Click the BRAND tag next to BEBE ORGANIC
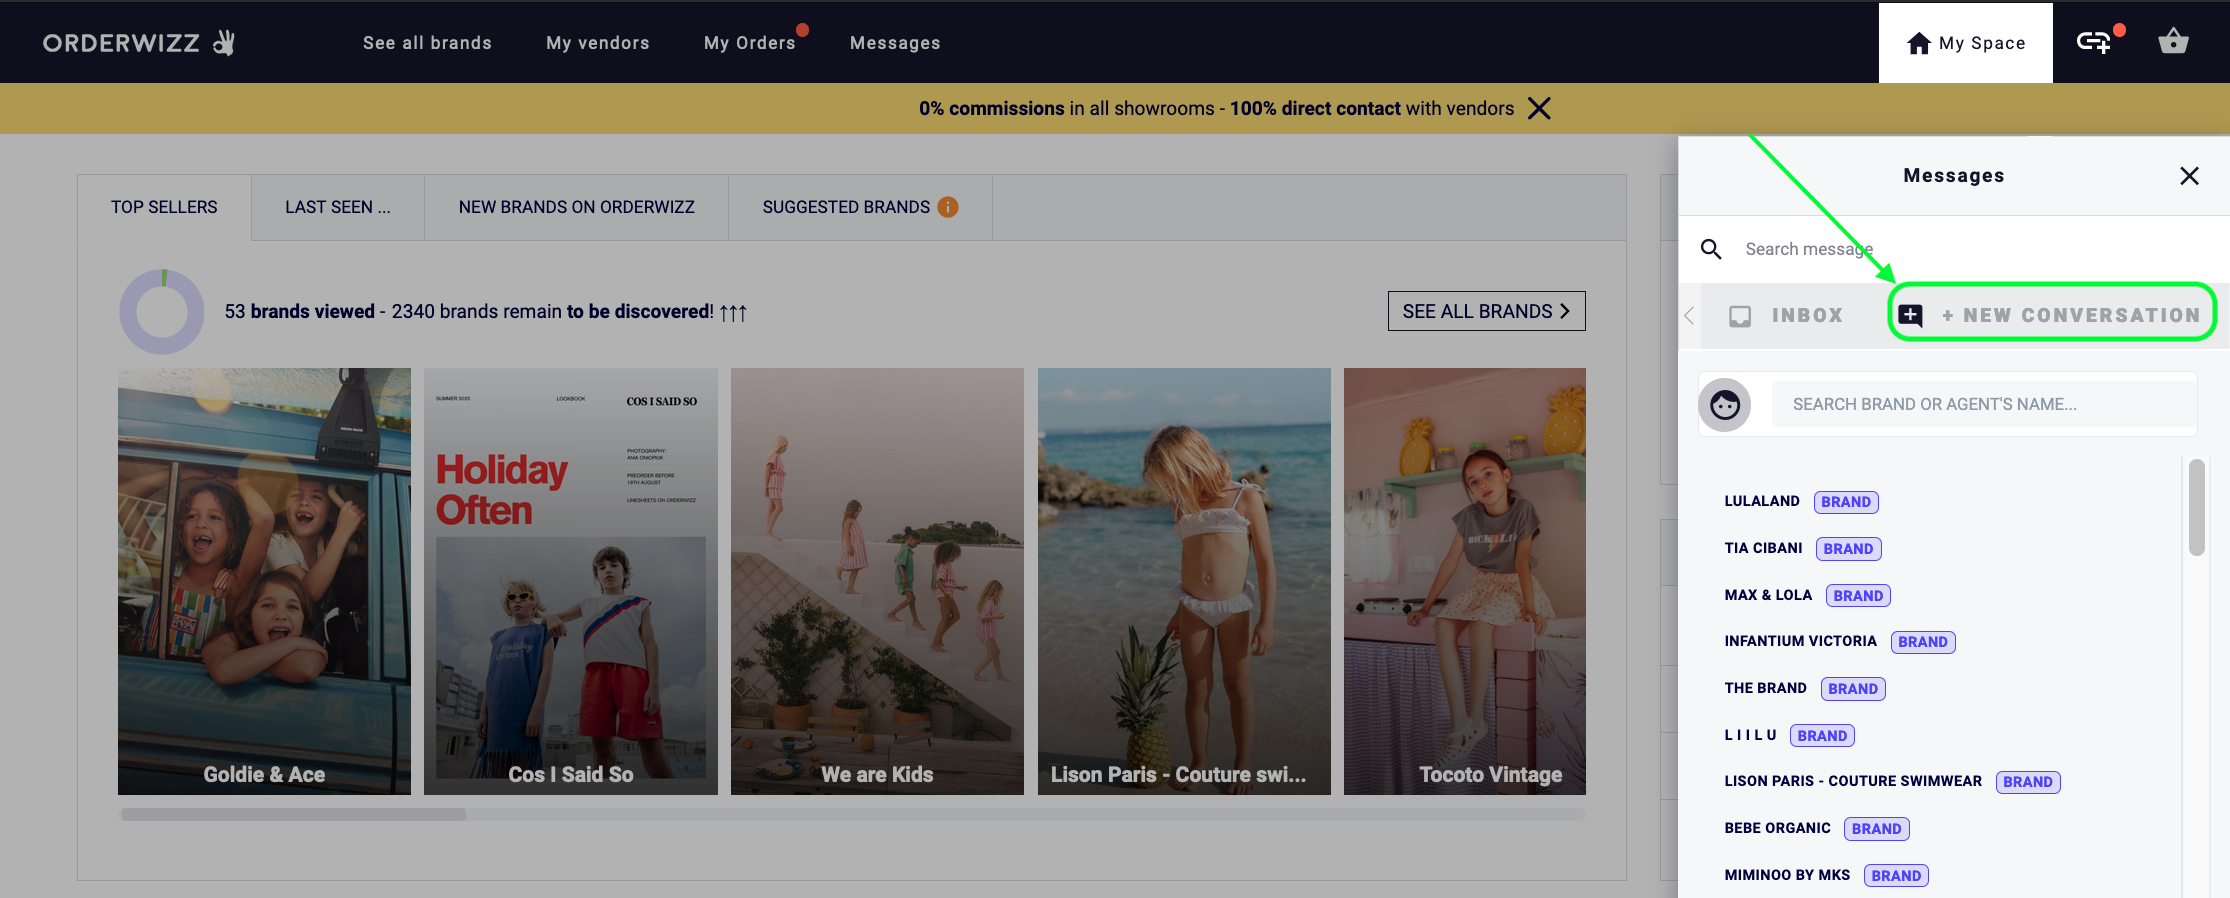Viewport: 2230px width, 898px height. (x=1876, y=829)
